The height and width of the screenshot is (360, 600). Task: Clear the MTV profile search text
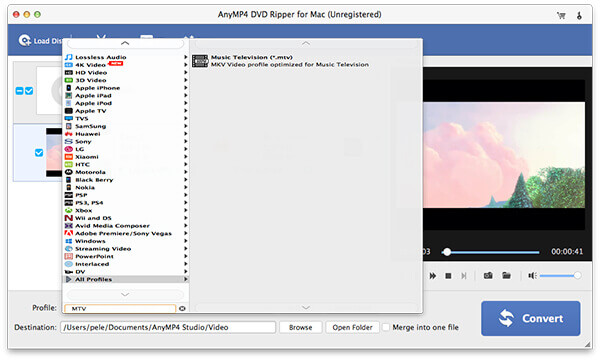(x=182, y=308)
